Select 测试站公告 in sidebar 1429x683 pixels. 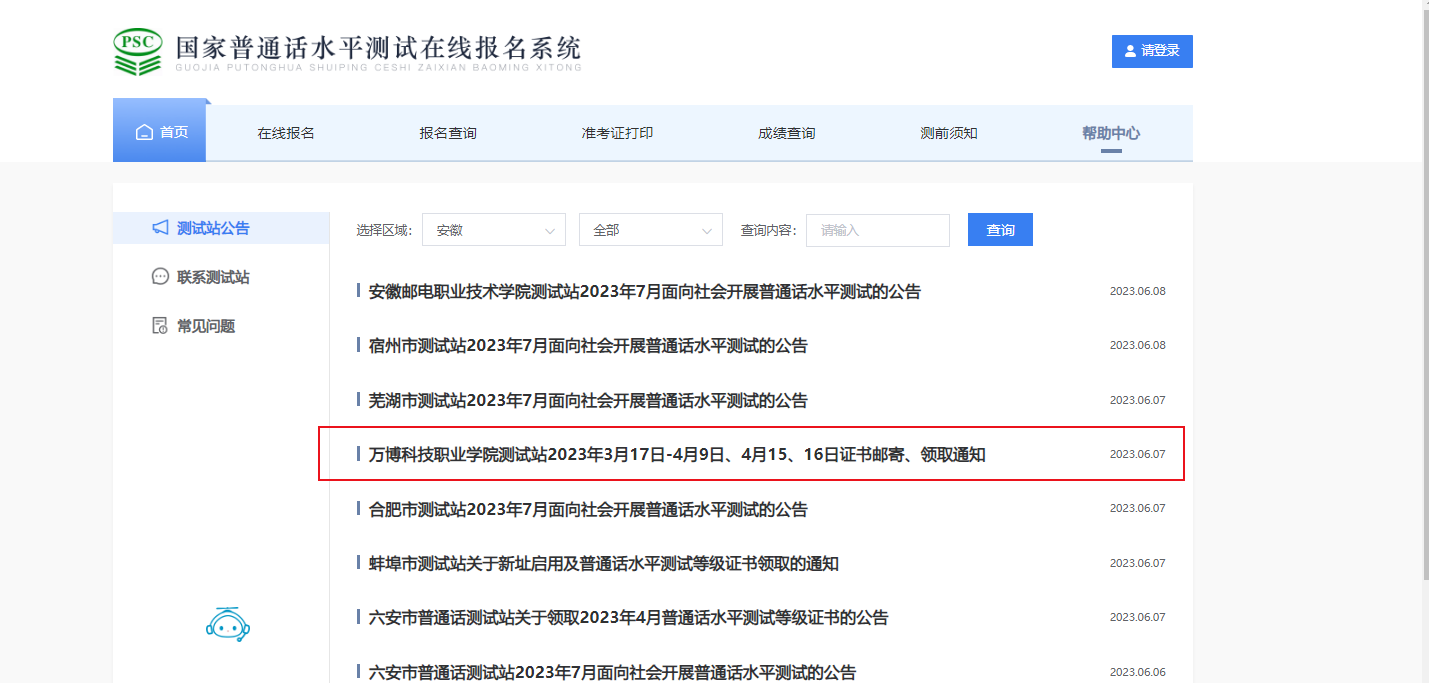pos(221,228)
